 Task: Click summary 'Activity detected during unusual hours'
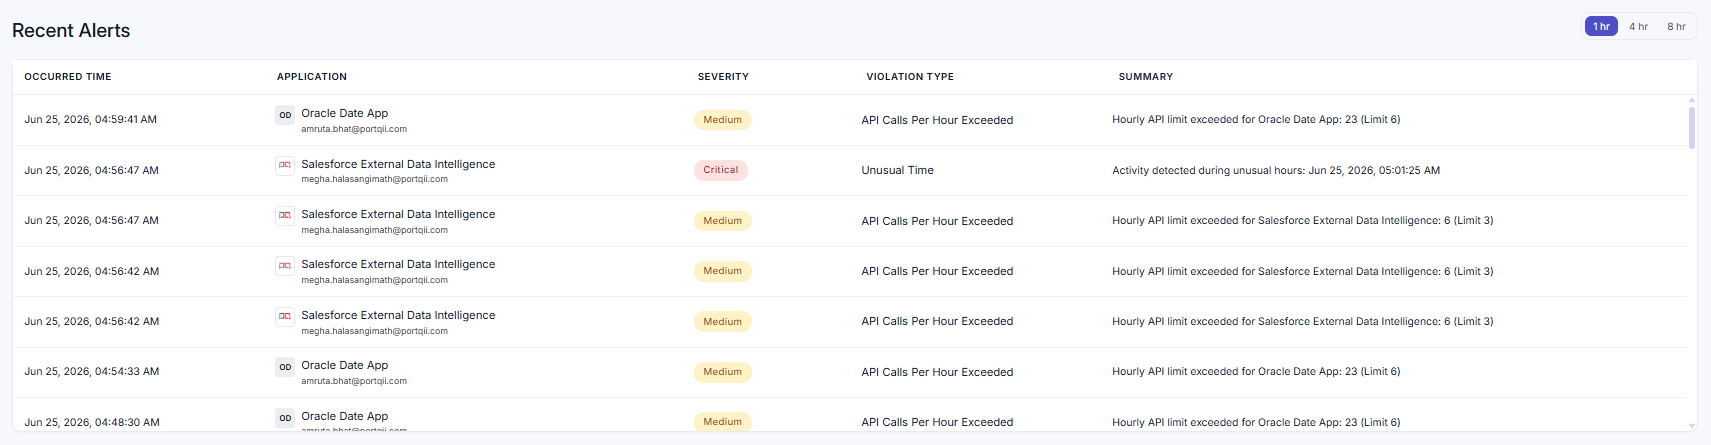point(1276,171)
